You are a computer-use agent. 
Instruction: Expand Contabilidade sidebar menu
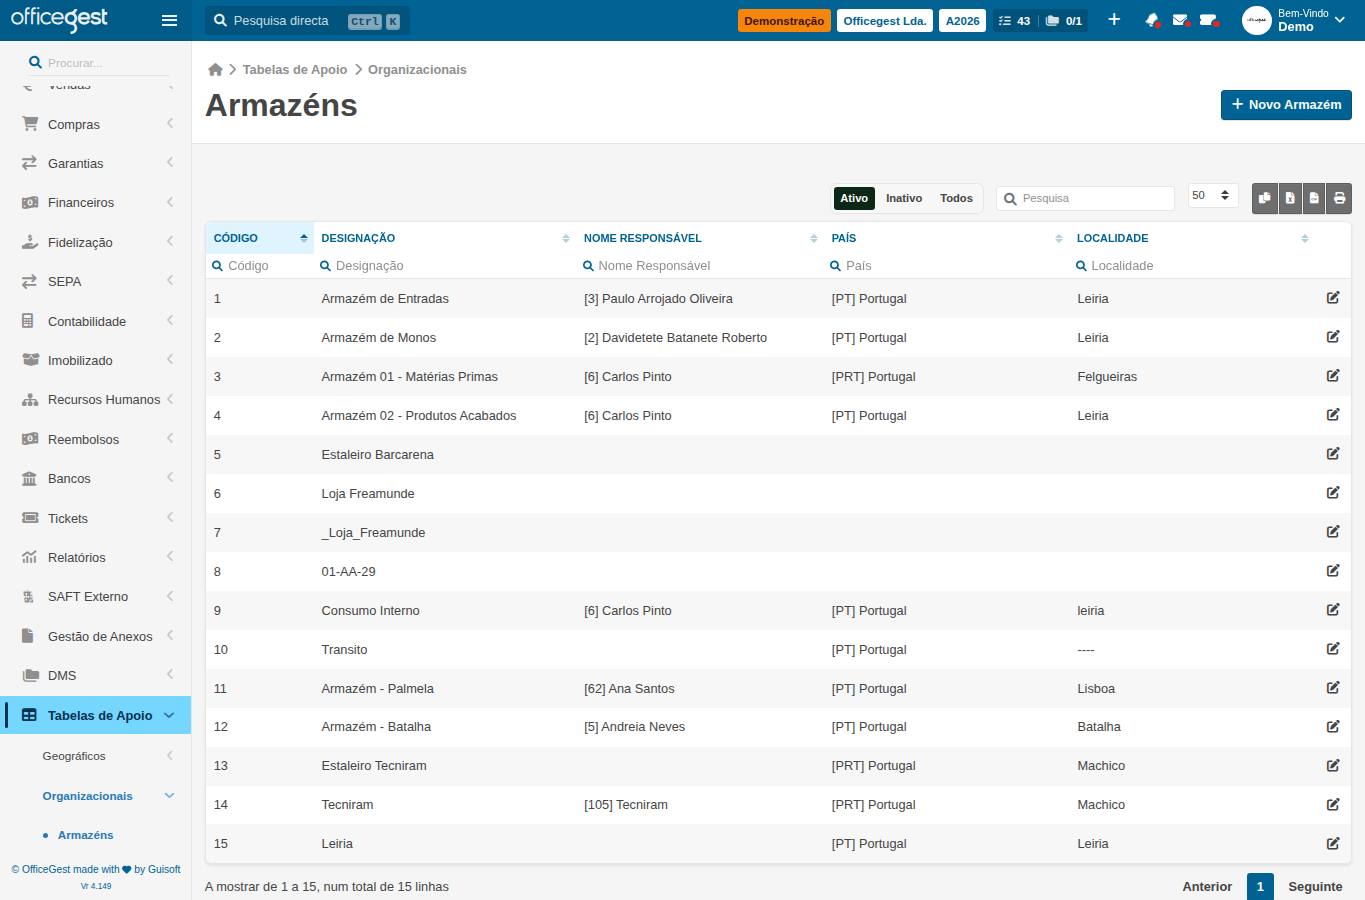tap(96, 321)
